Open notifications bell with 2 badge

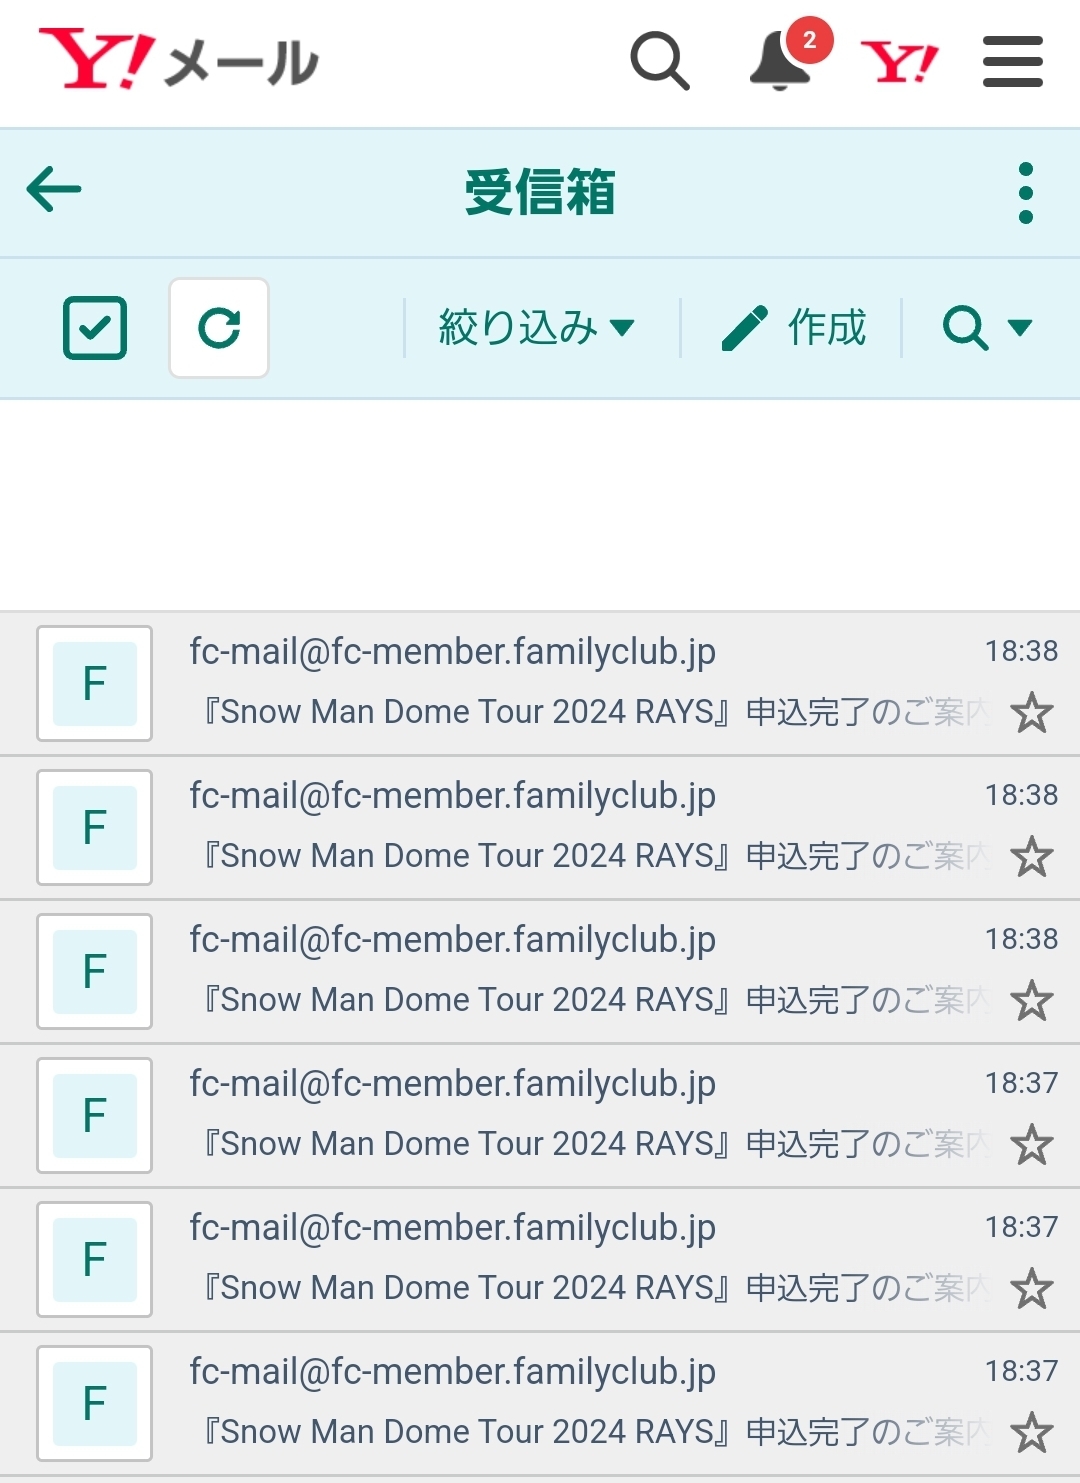[x=781, y=61]
